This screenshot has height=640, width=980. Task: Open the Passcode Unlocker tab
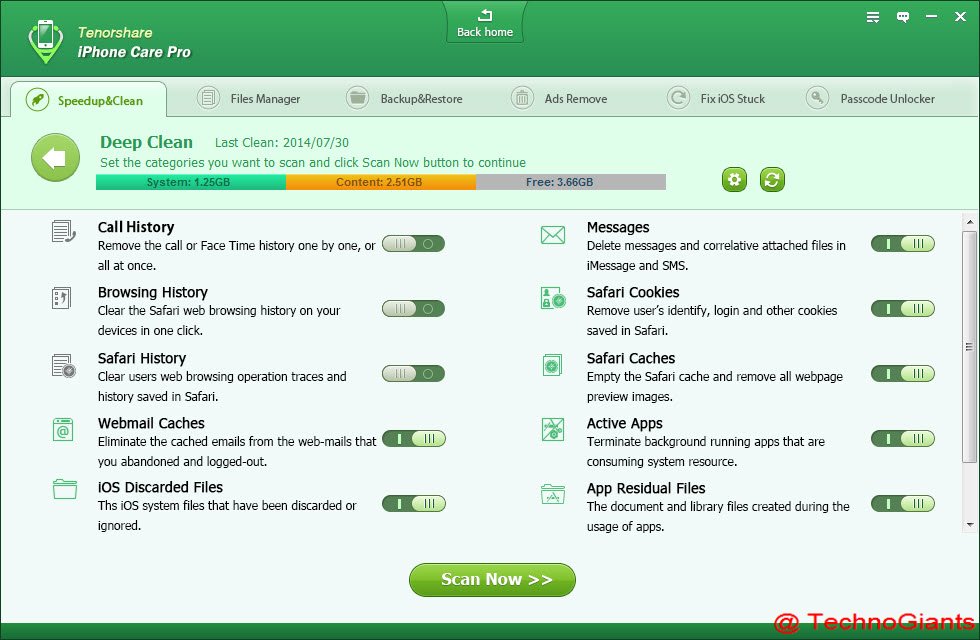(x=871, y=99)
